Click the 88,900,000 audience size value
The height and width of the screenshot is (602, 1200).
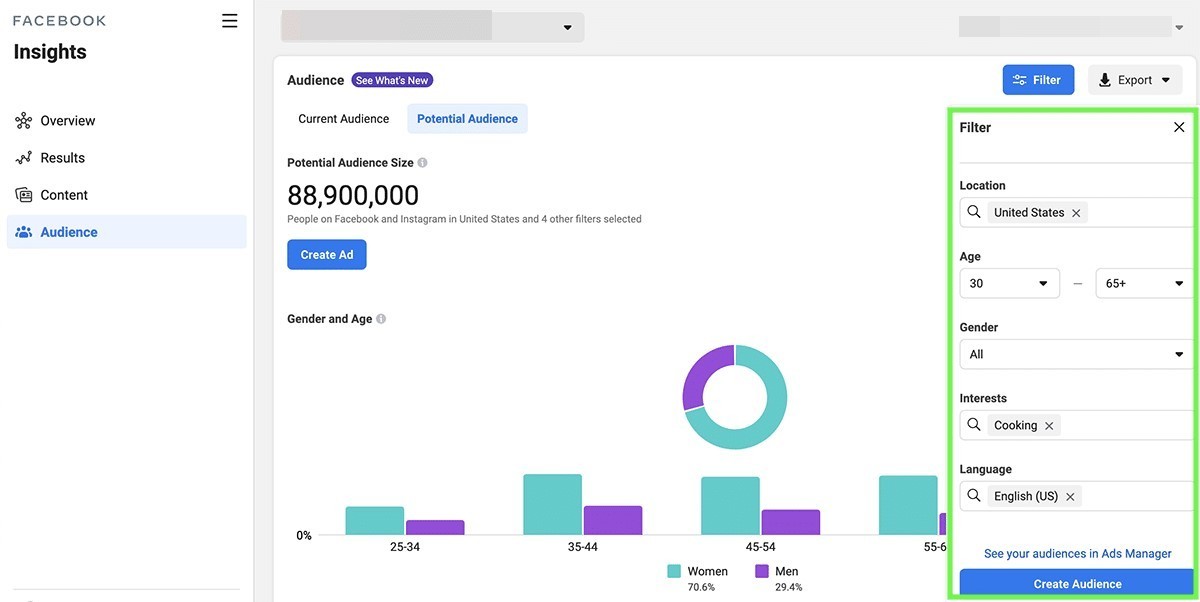(x=353, y=195)
